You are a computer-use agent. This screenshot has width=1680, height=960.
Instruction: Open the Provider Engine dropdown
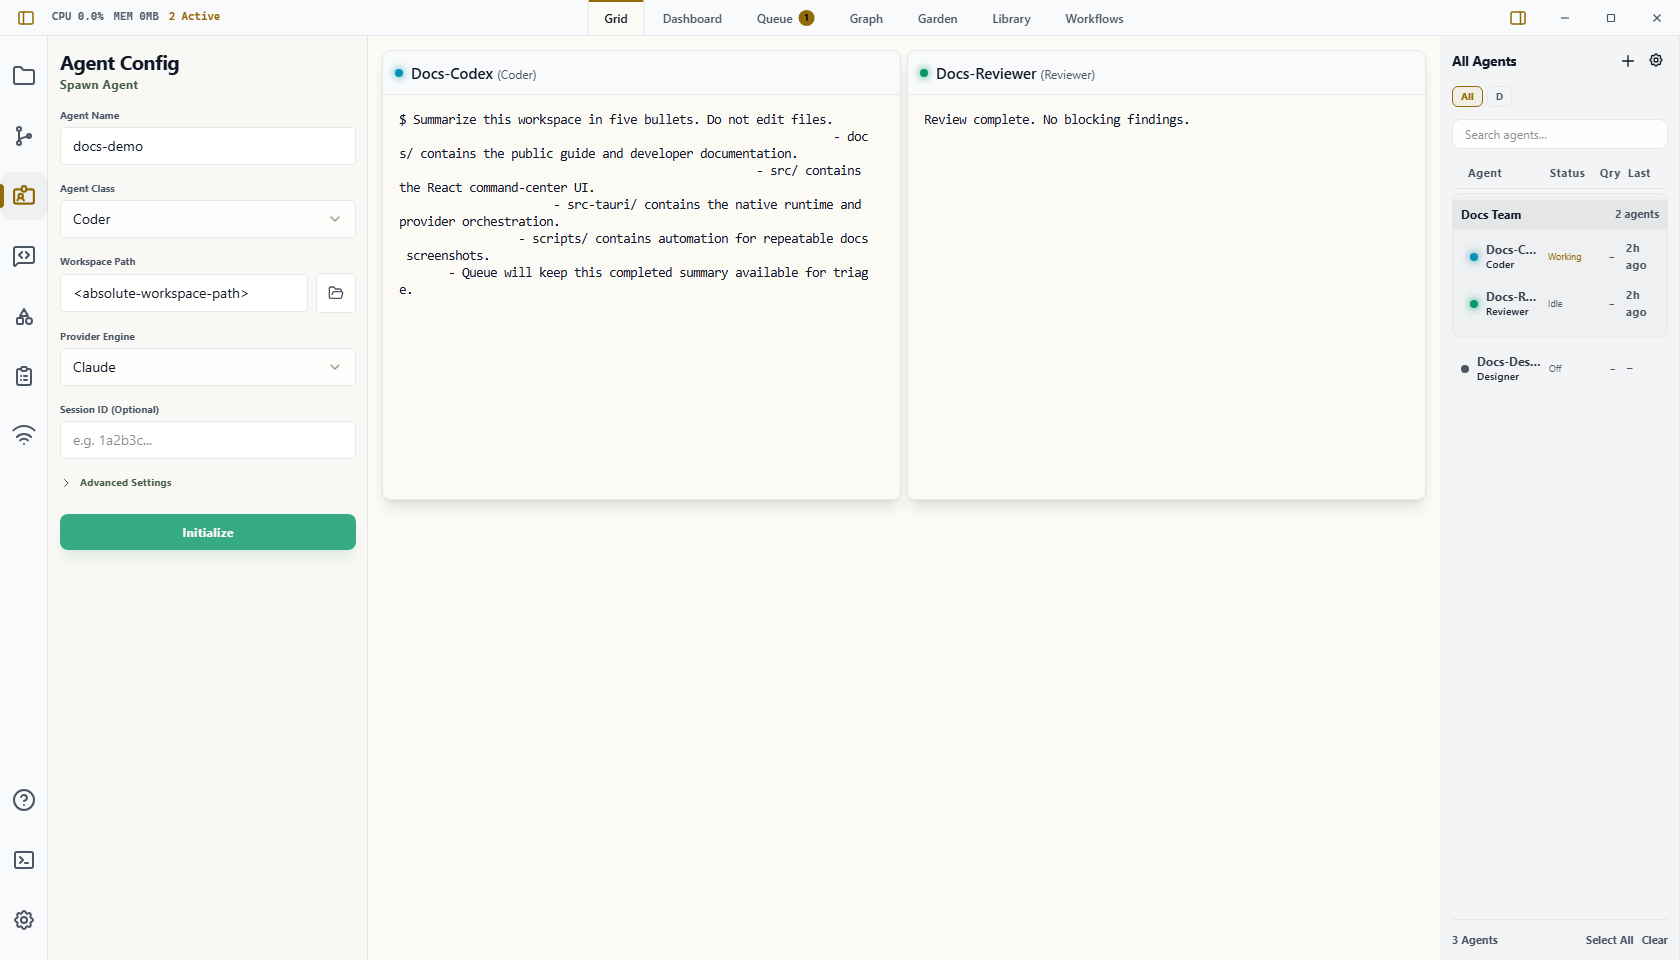tap(208, 367)
